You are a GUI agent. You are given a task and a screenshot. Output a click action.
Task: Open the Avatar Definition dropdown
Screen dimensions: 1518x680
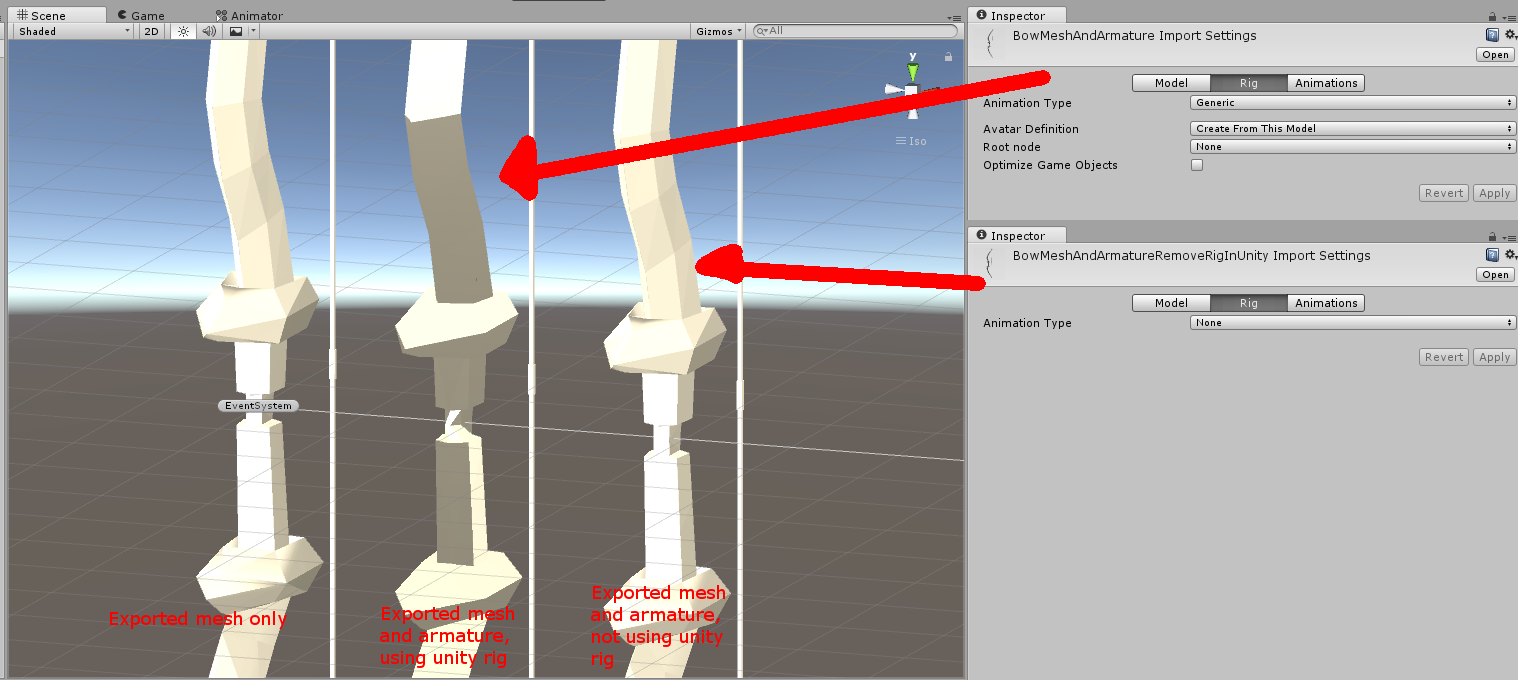1352,128
